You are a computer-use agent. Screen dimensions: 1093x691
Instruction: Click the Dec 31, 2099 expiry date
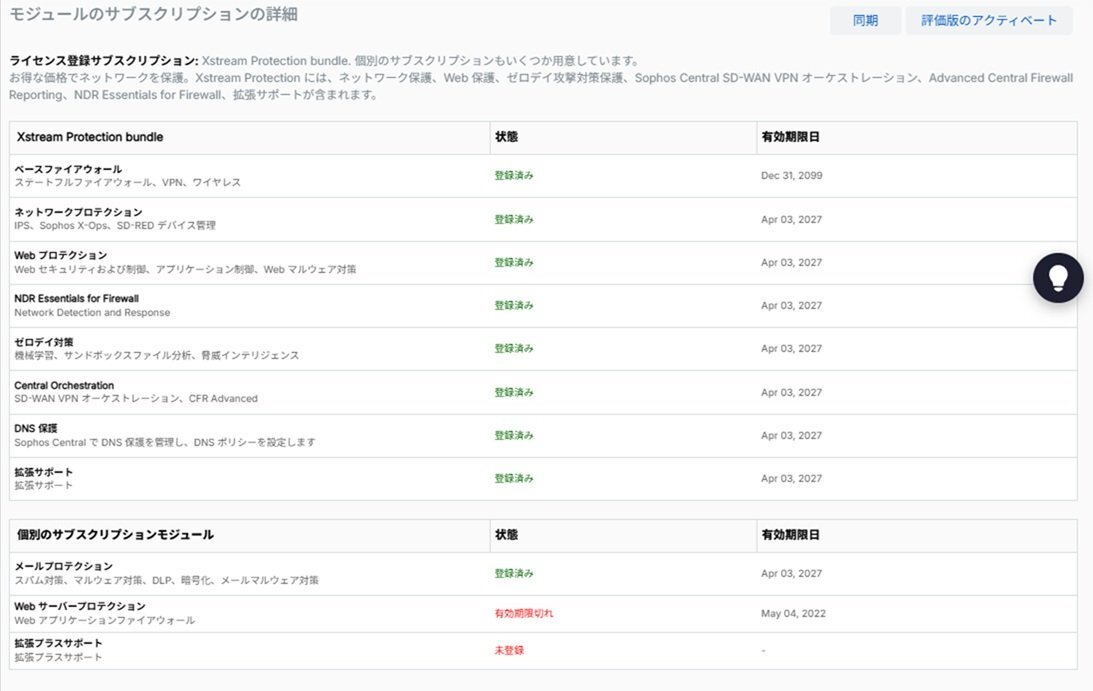point(792,176)
